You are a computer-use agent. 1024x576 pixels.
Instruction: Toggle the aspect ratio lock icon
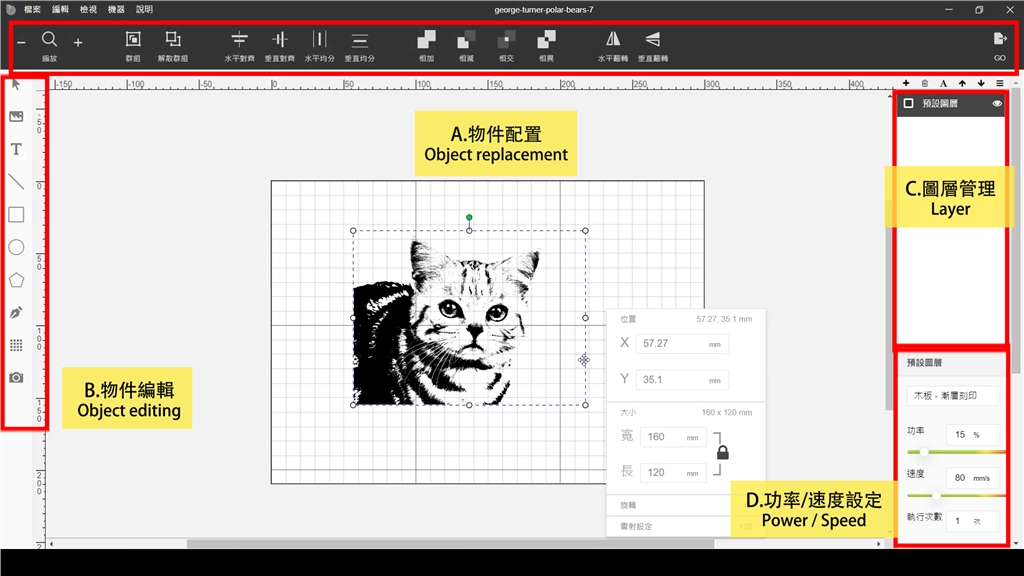[x=722, y=452]
